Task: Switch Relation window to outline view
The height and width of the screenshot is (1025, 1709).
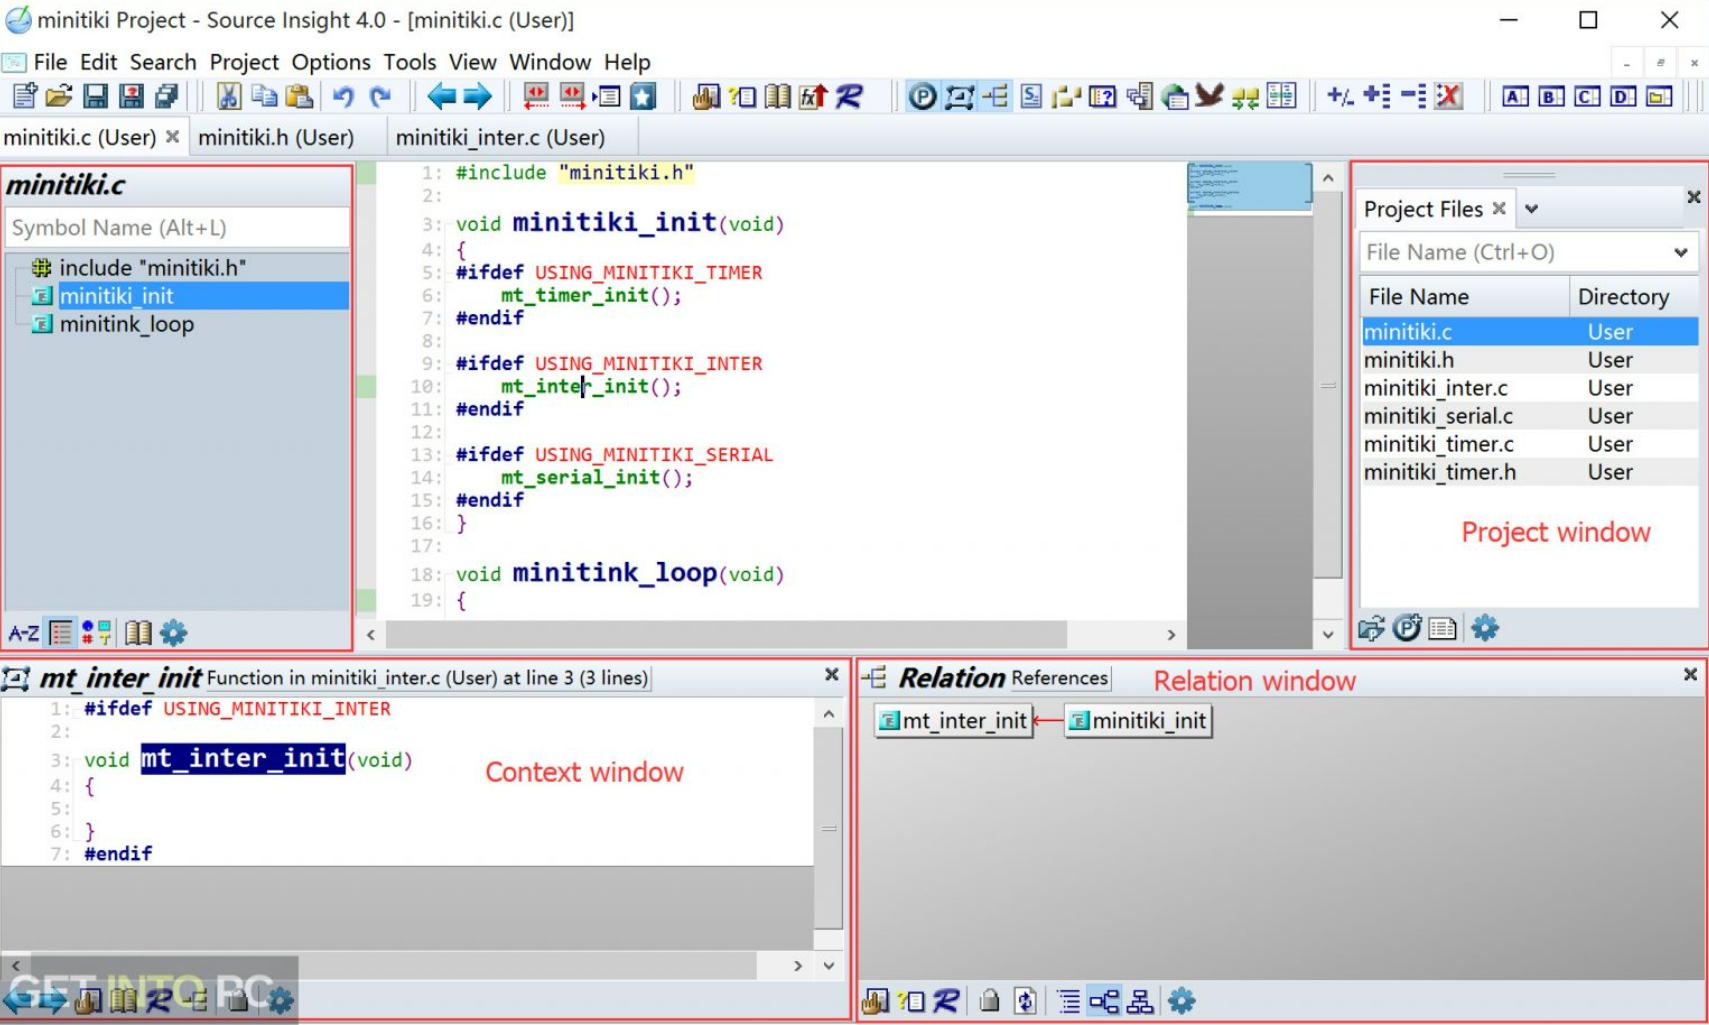Action: coord(1068,1001)
